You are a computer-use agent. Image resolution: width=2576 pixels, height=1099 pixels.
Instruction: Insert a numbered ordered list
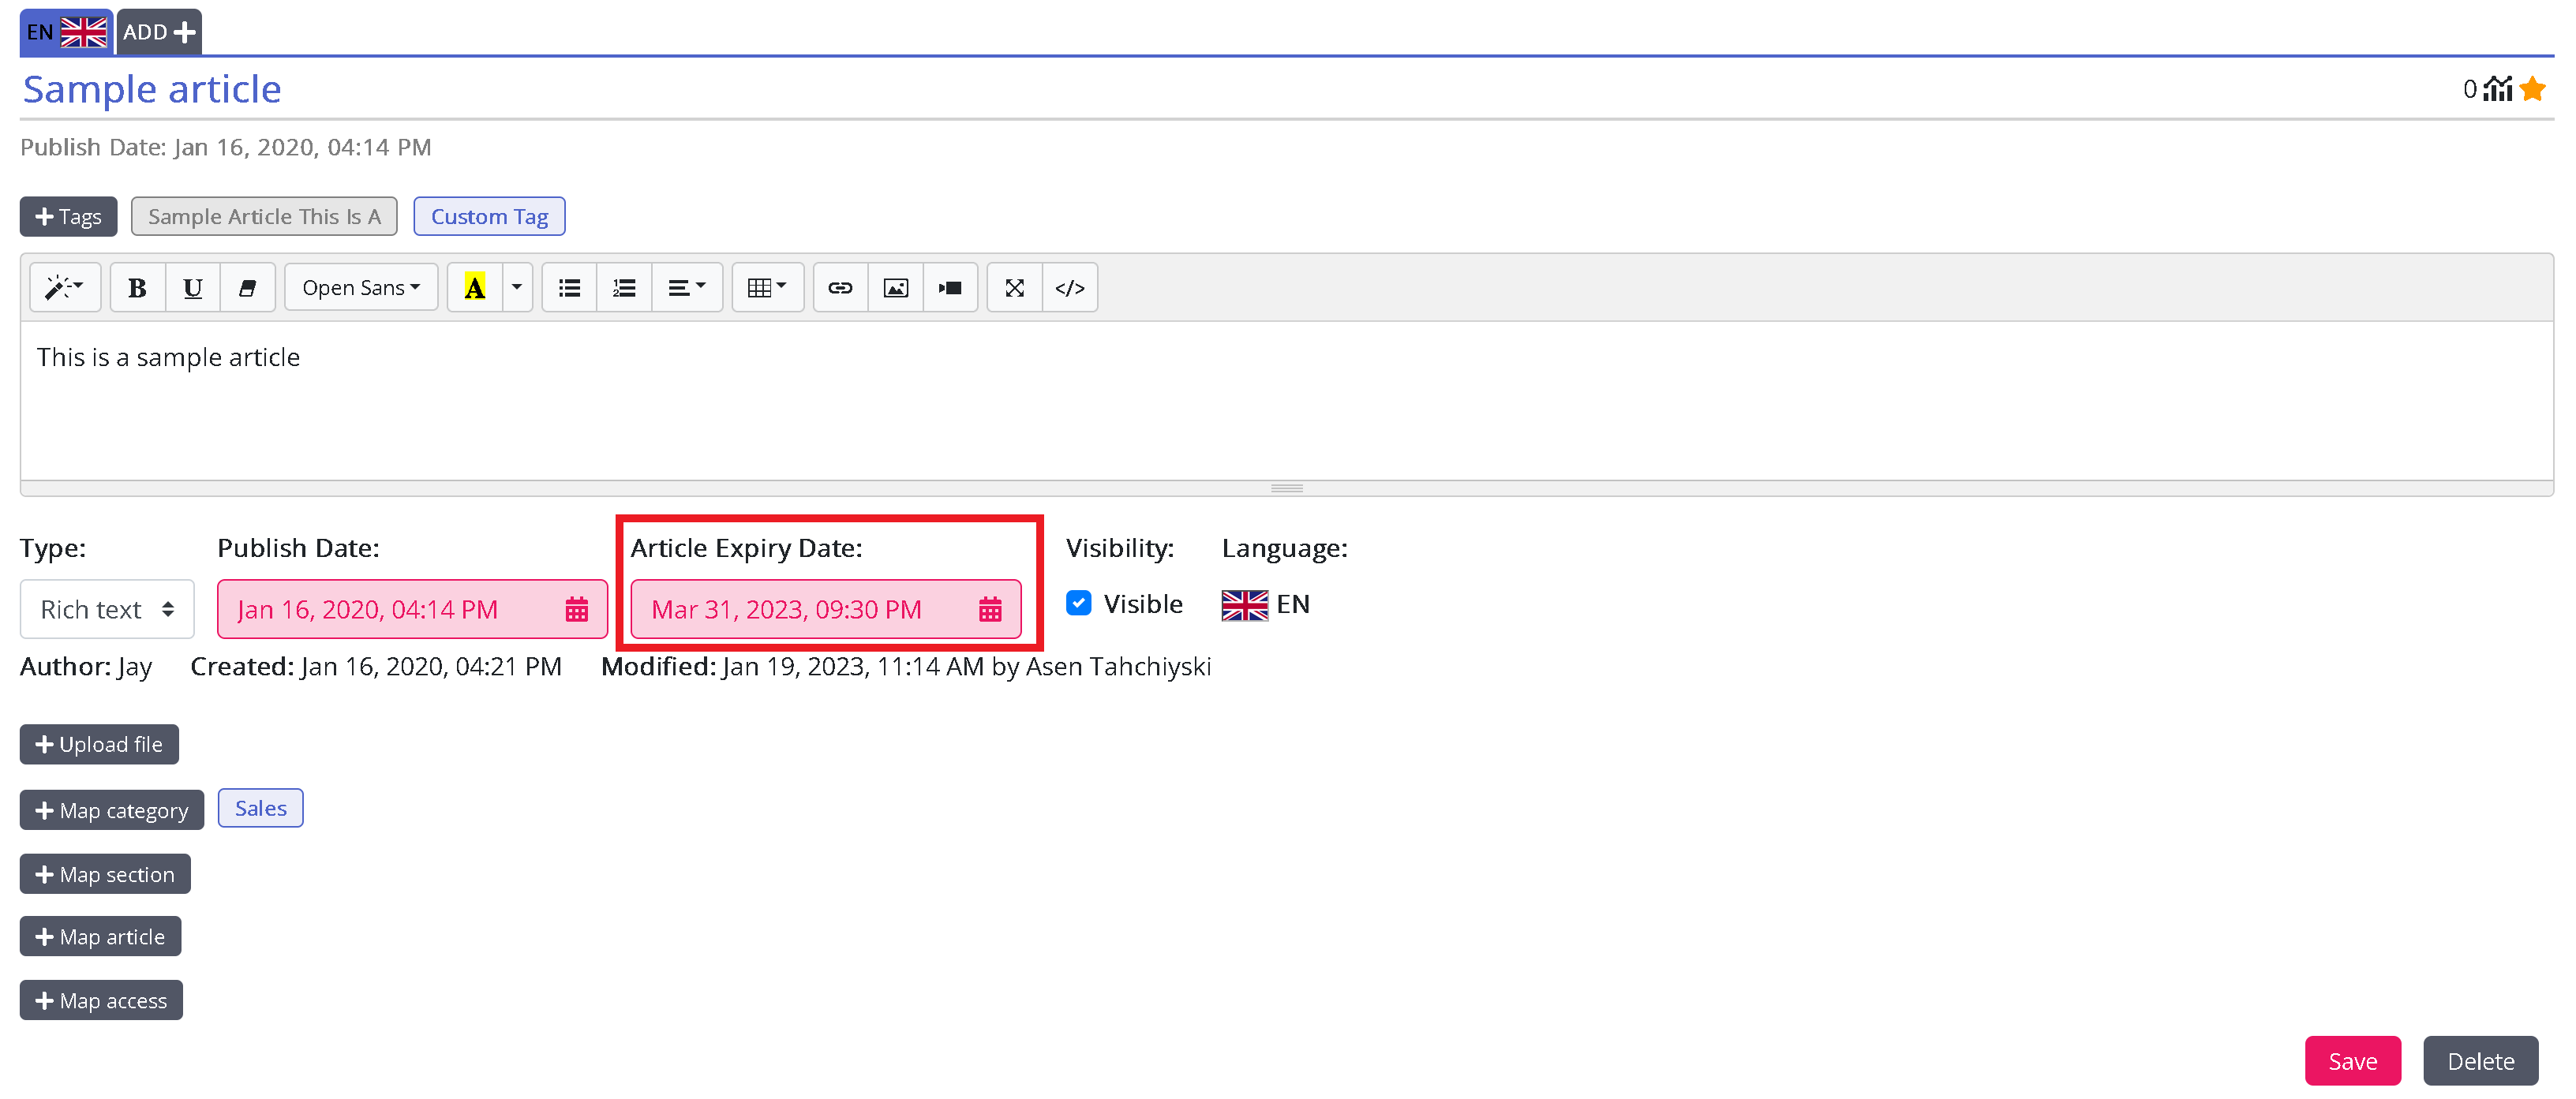point(624,288)
